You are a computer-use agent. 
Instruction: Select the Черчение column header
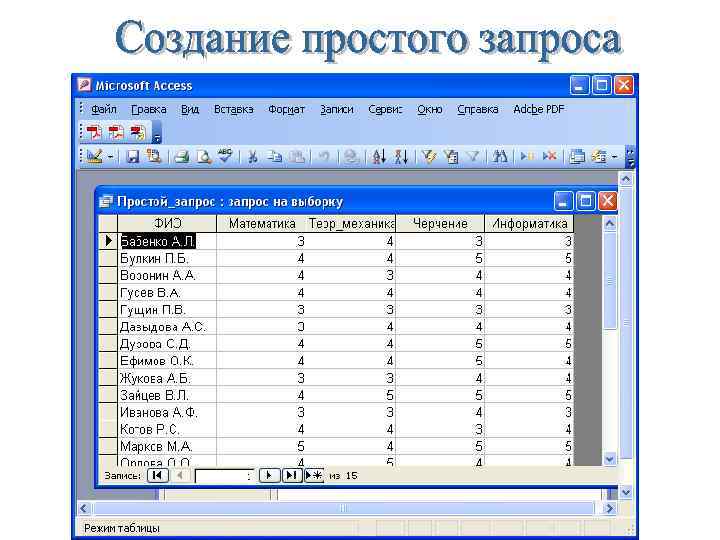point(440,224)
